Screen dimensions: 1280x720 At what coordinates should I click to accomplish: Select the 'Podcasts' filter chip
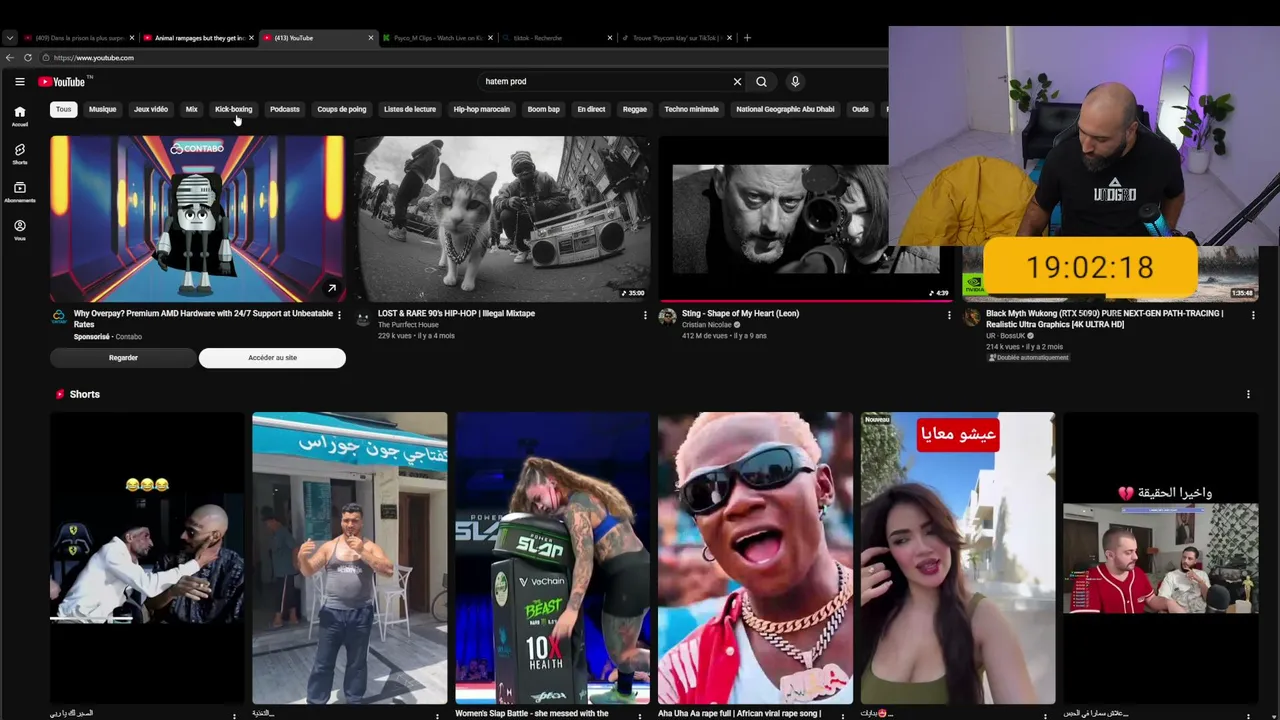tap(284, 109)
